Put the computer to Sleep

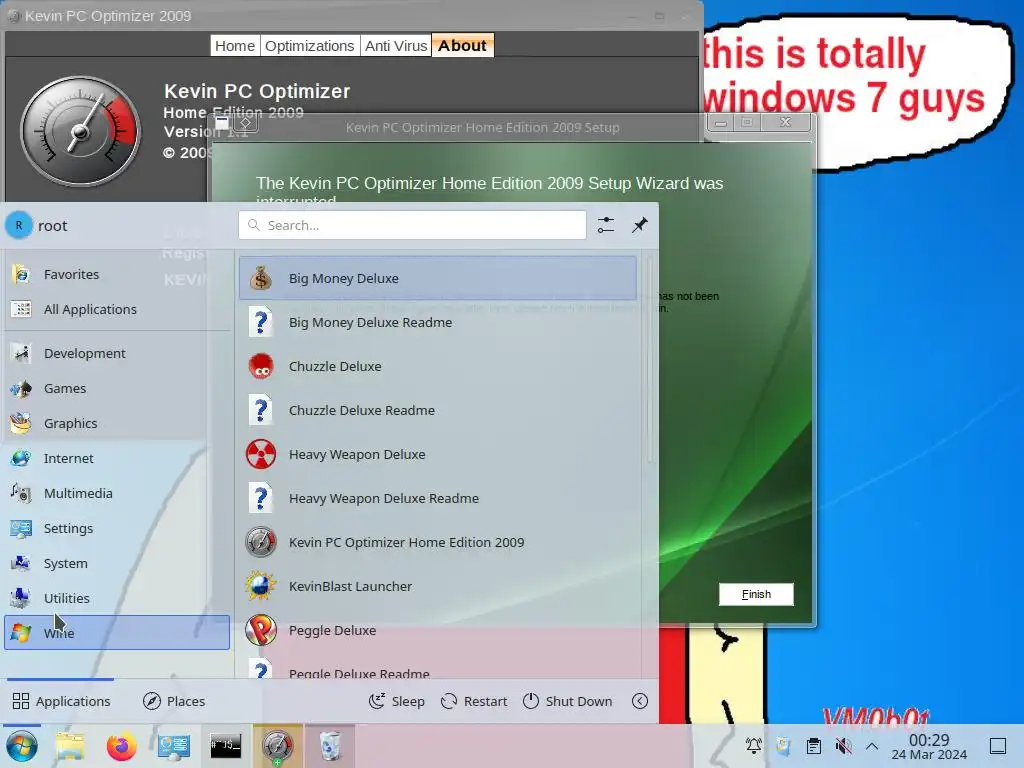(397, 701)
